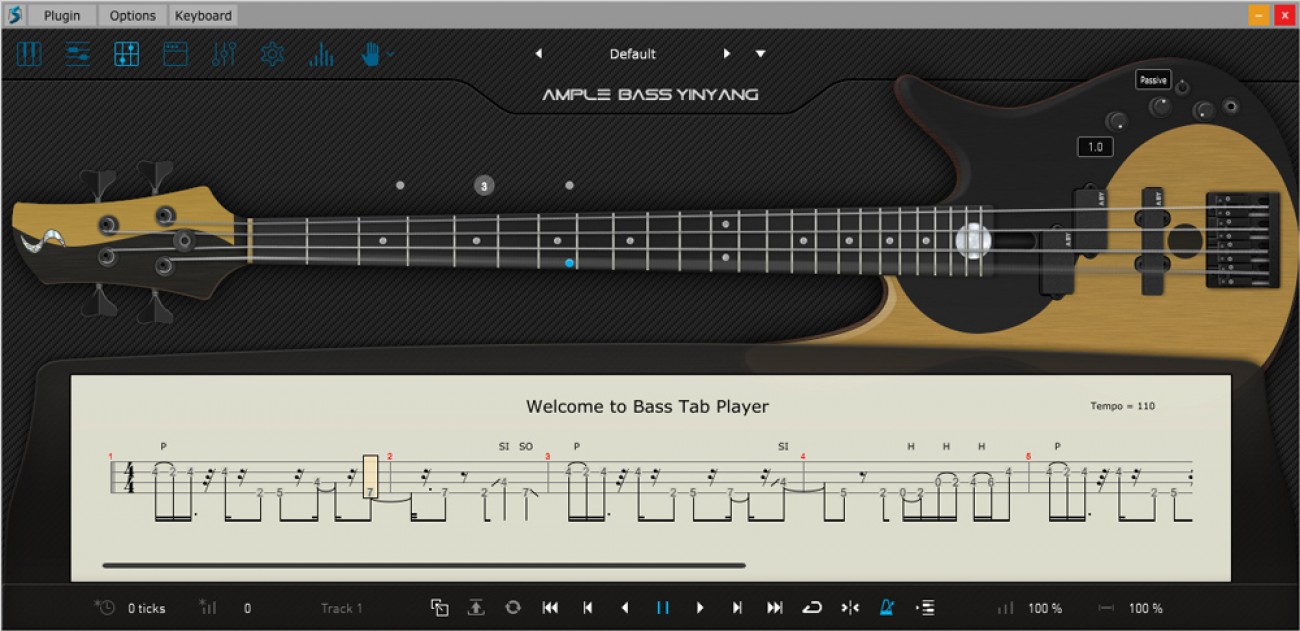Open the bar-graph equalizer icon
This screenshot has height=631, width=1300.
[x=321, y=54]
